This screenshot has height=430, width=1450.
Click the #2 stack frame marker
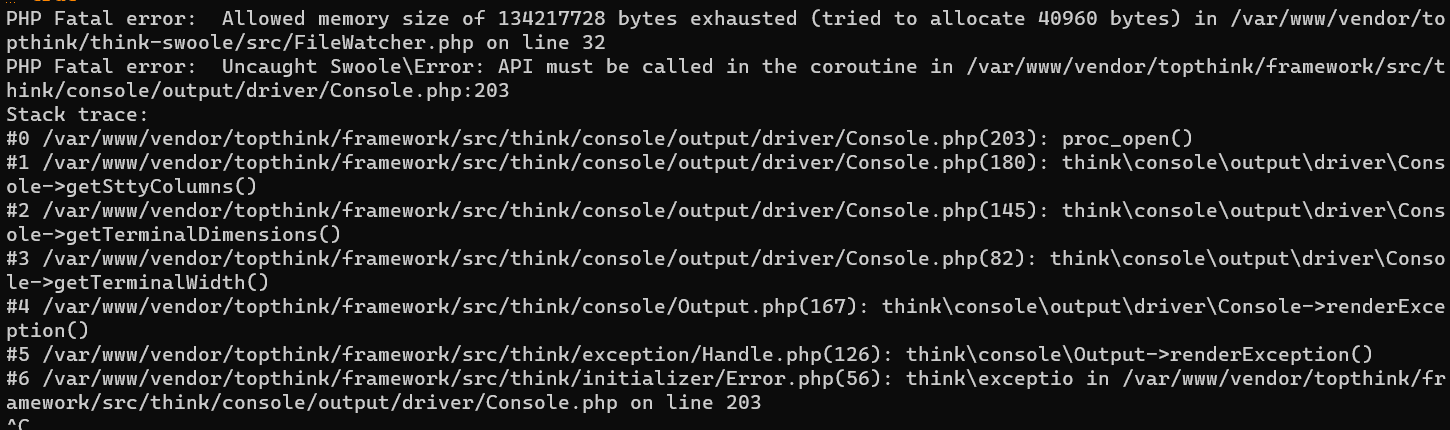[x=18, y=210]
